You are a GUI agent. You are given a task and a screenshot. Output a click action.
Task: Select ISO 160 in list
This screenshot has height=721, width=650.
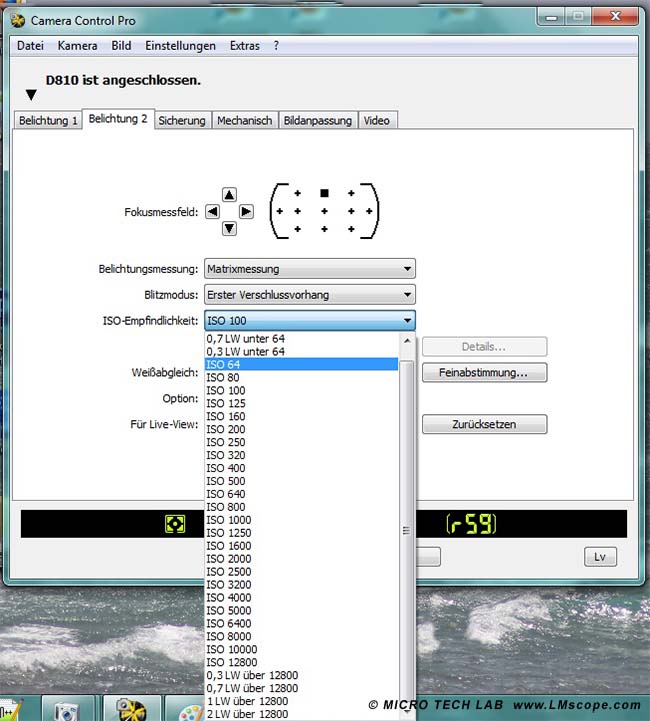click(302, 416)
